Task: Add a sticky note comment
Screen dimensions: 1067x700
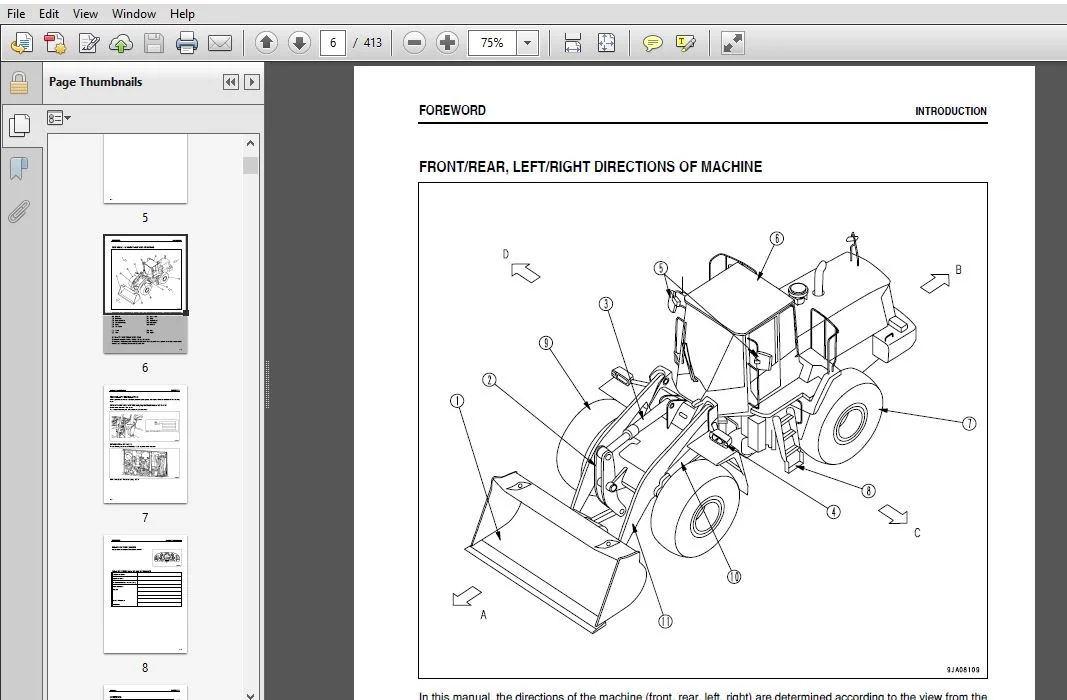Action: 653,43
